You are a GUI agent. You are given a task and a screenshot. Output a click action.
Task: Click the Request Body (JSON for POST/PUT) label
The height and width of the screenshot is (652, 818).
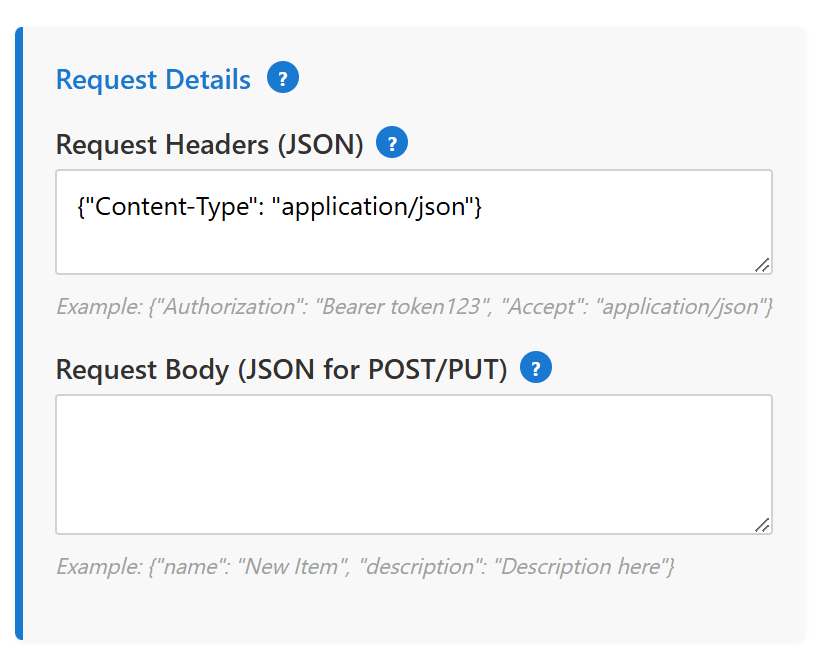[x=282, y=370]
